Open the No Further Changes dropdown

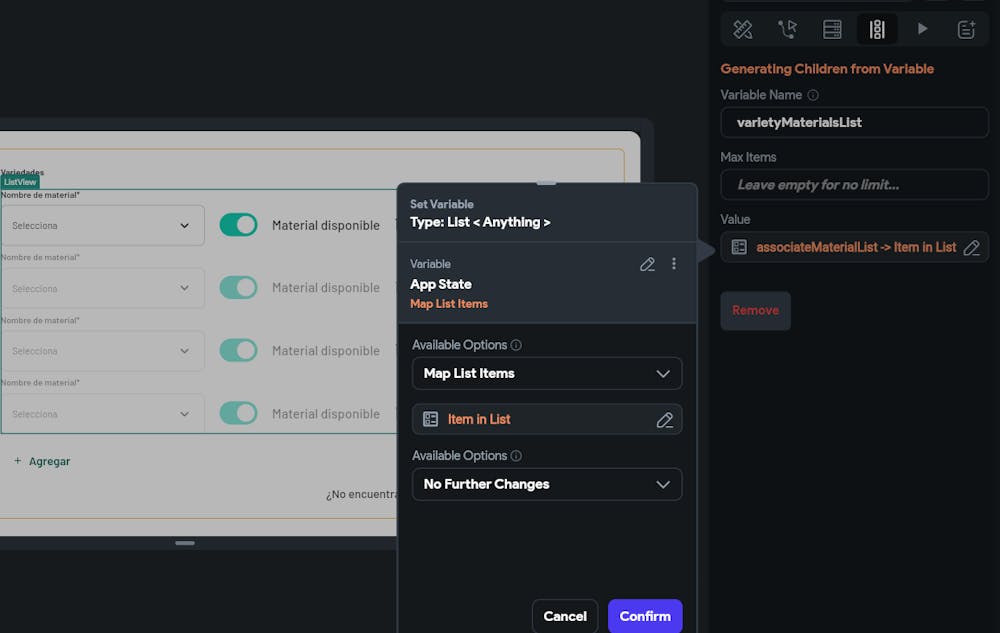(547, 484)
